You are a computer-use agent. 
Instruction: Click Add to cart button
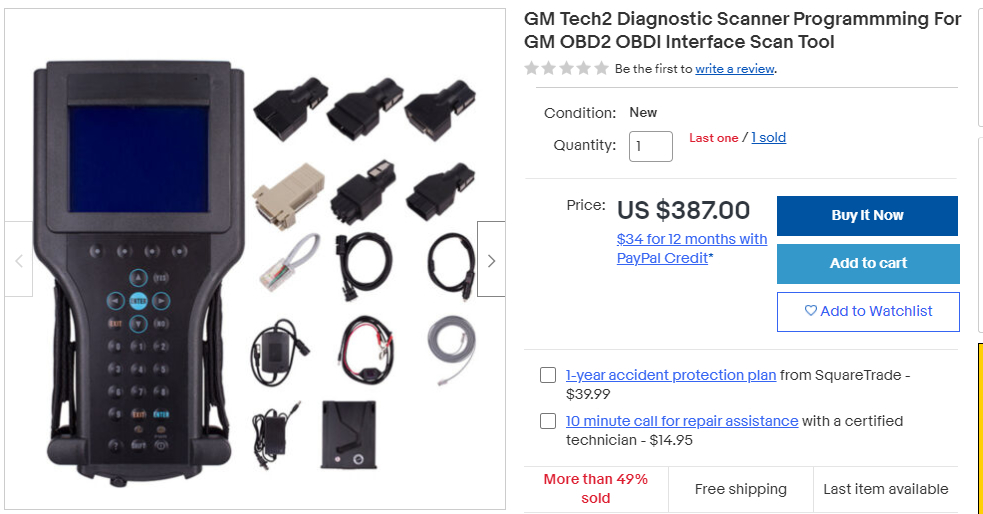[868, 263]
